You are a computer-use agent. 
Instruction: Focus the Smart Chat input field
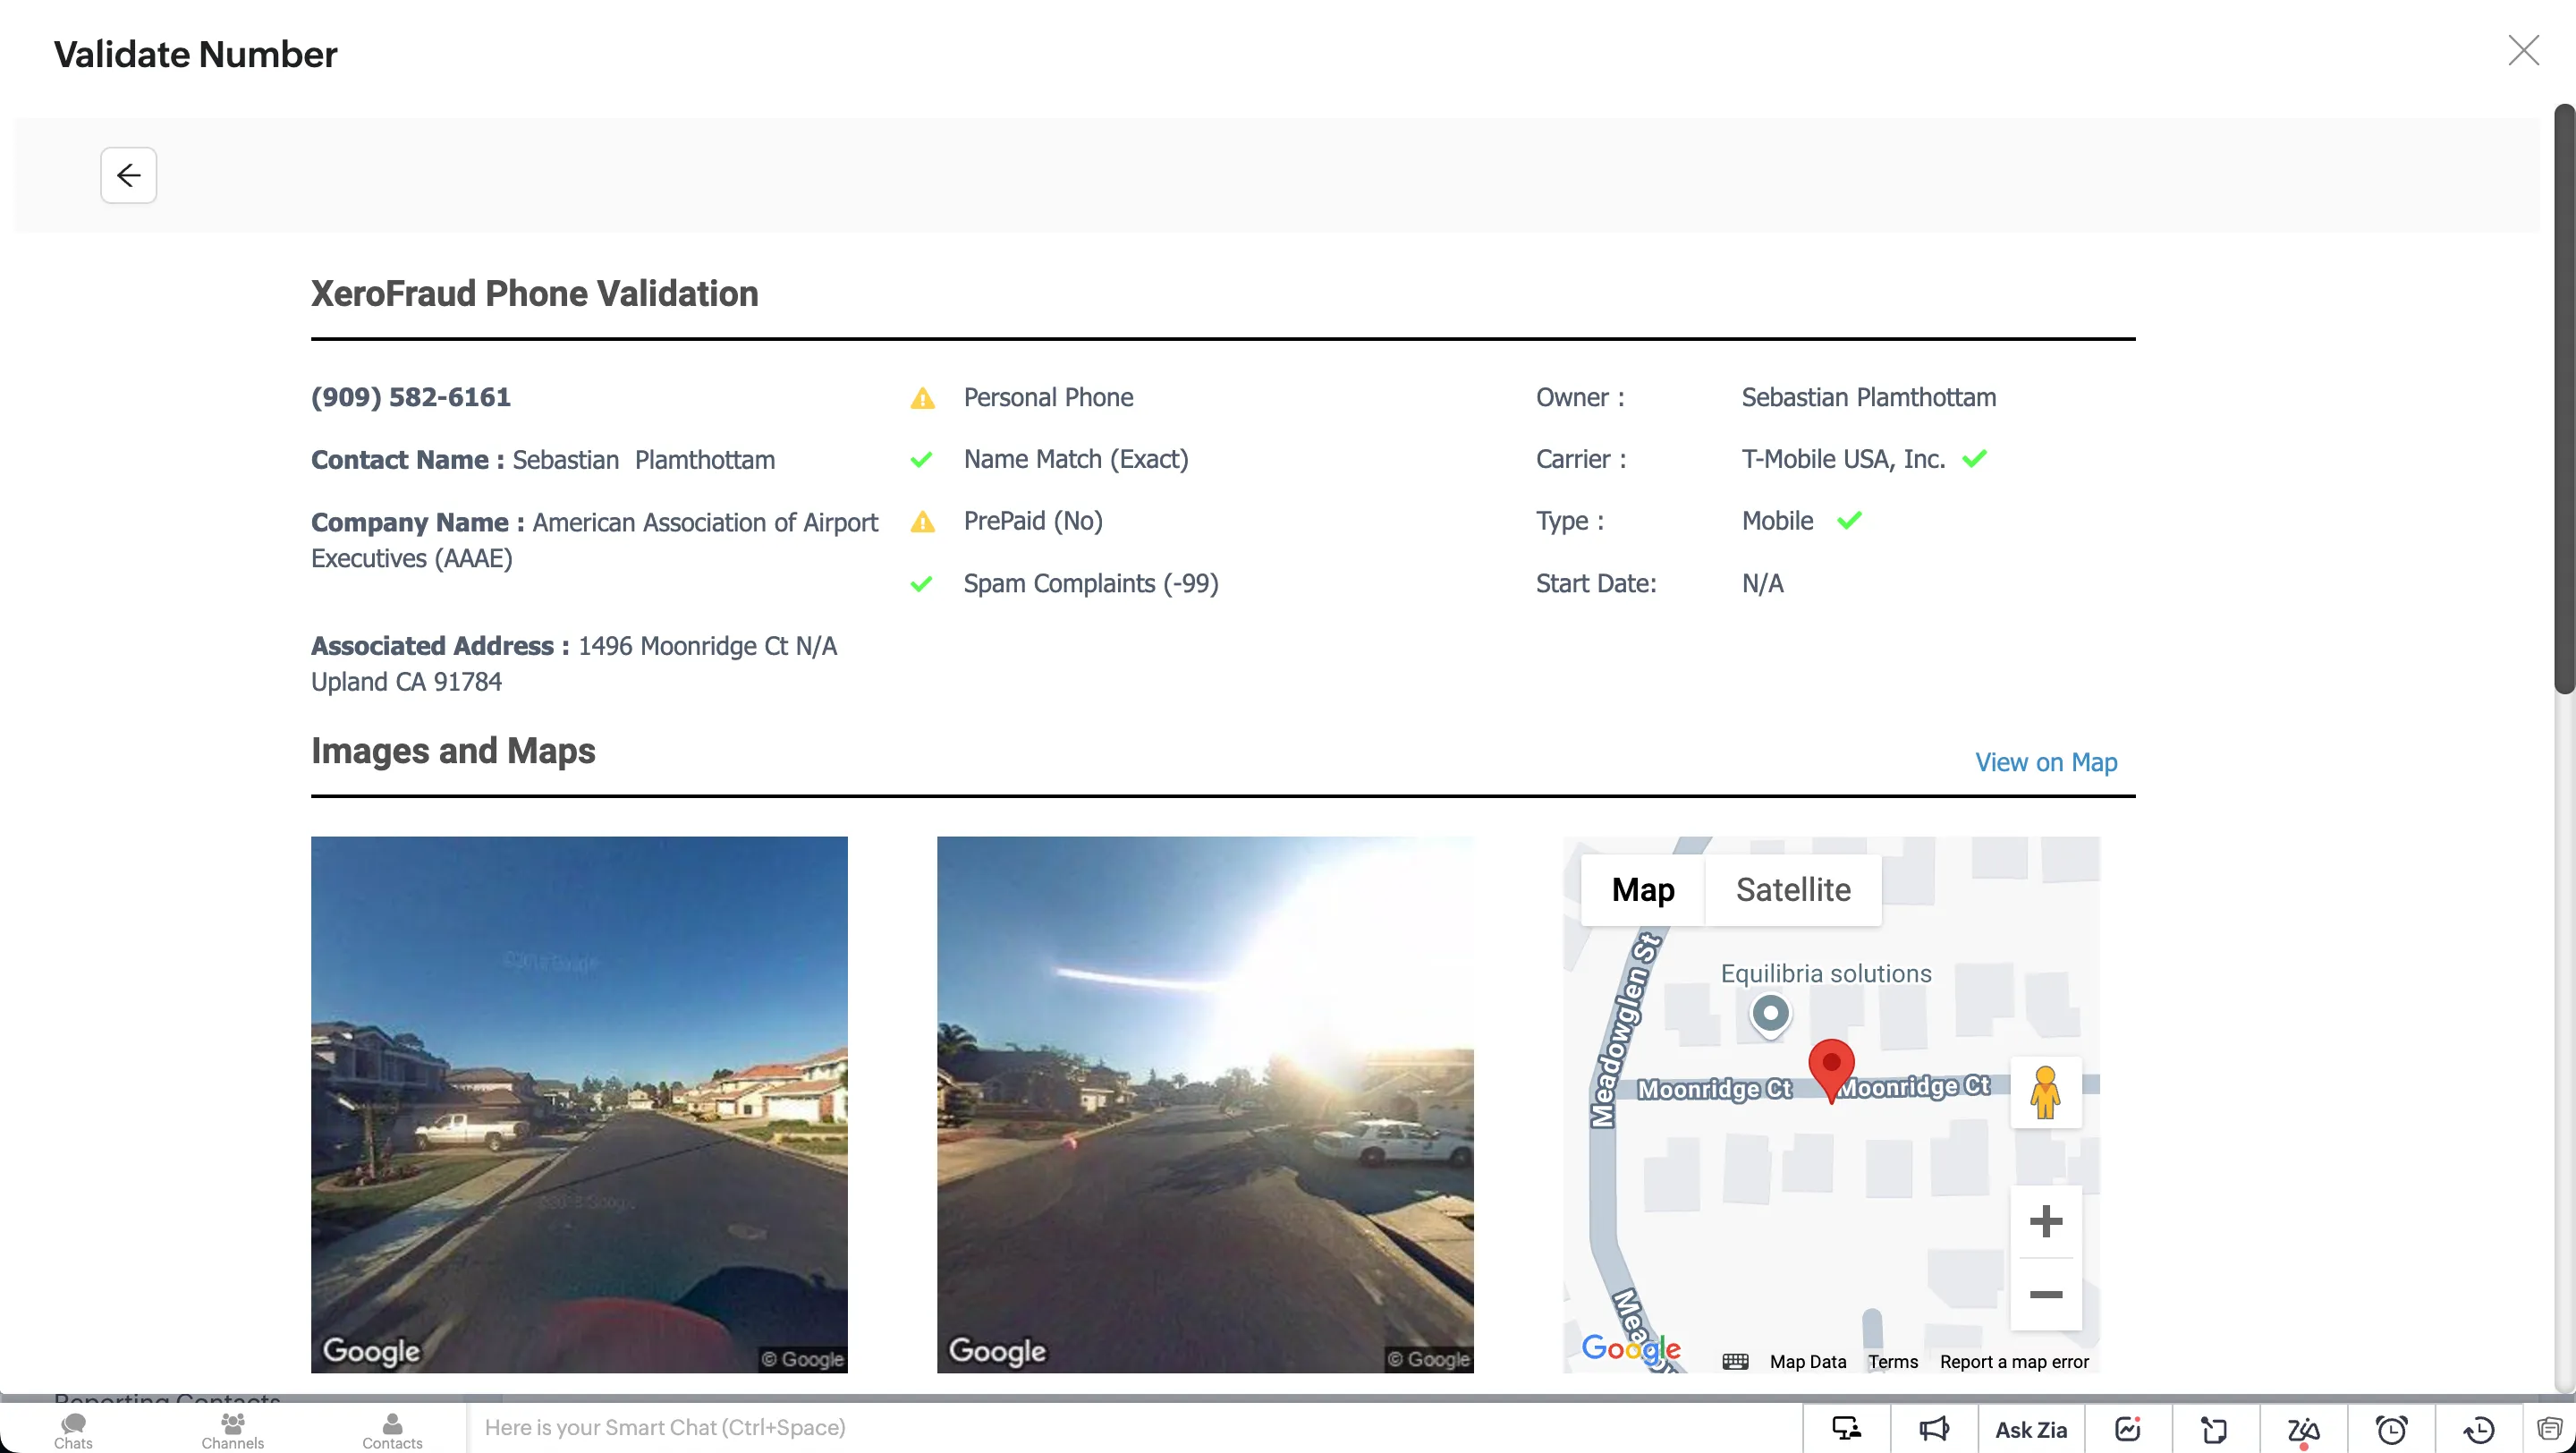1135,1427
